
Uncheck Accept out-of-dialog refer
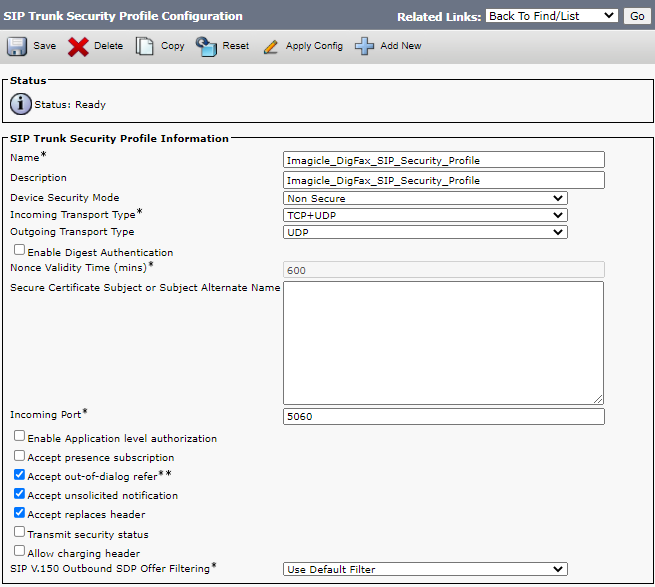[20, 475]
